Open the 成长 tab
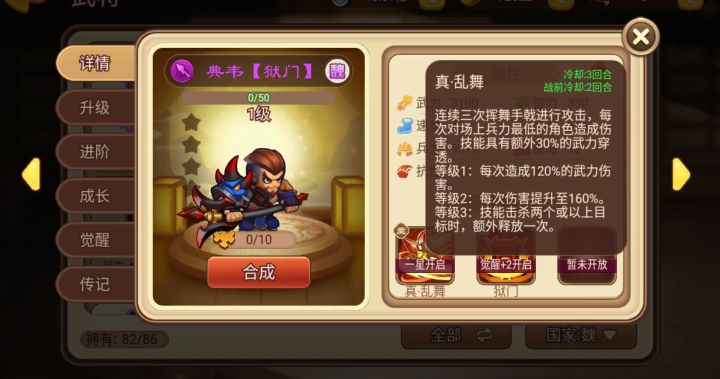 pos(96,196)
